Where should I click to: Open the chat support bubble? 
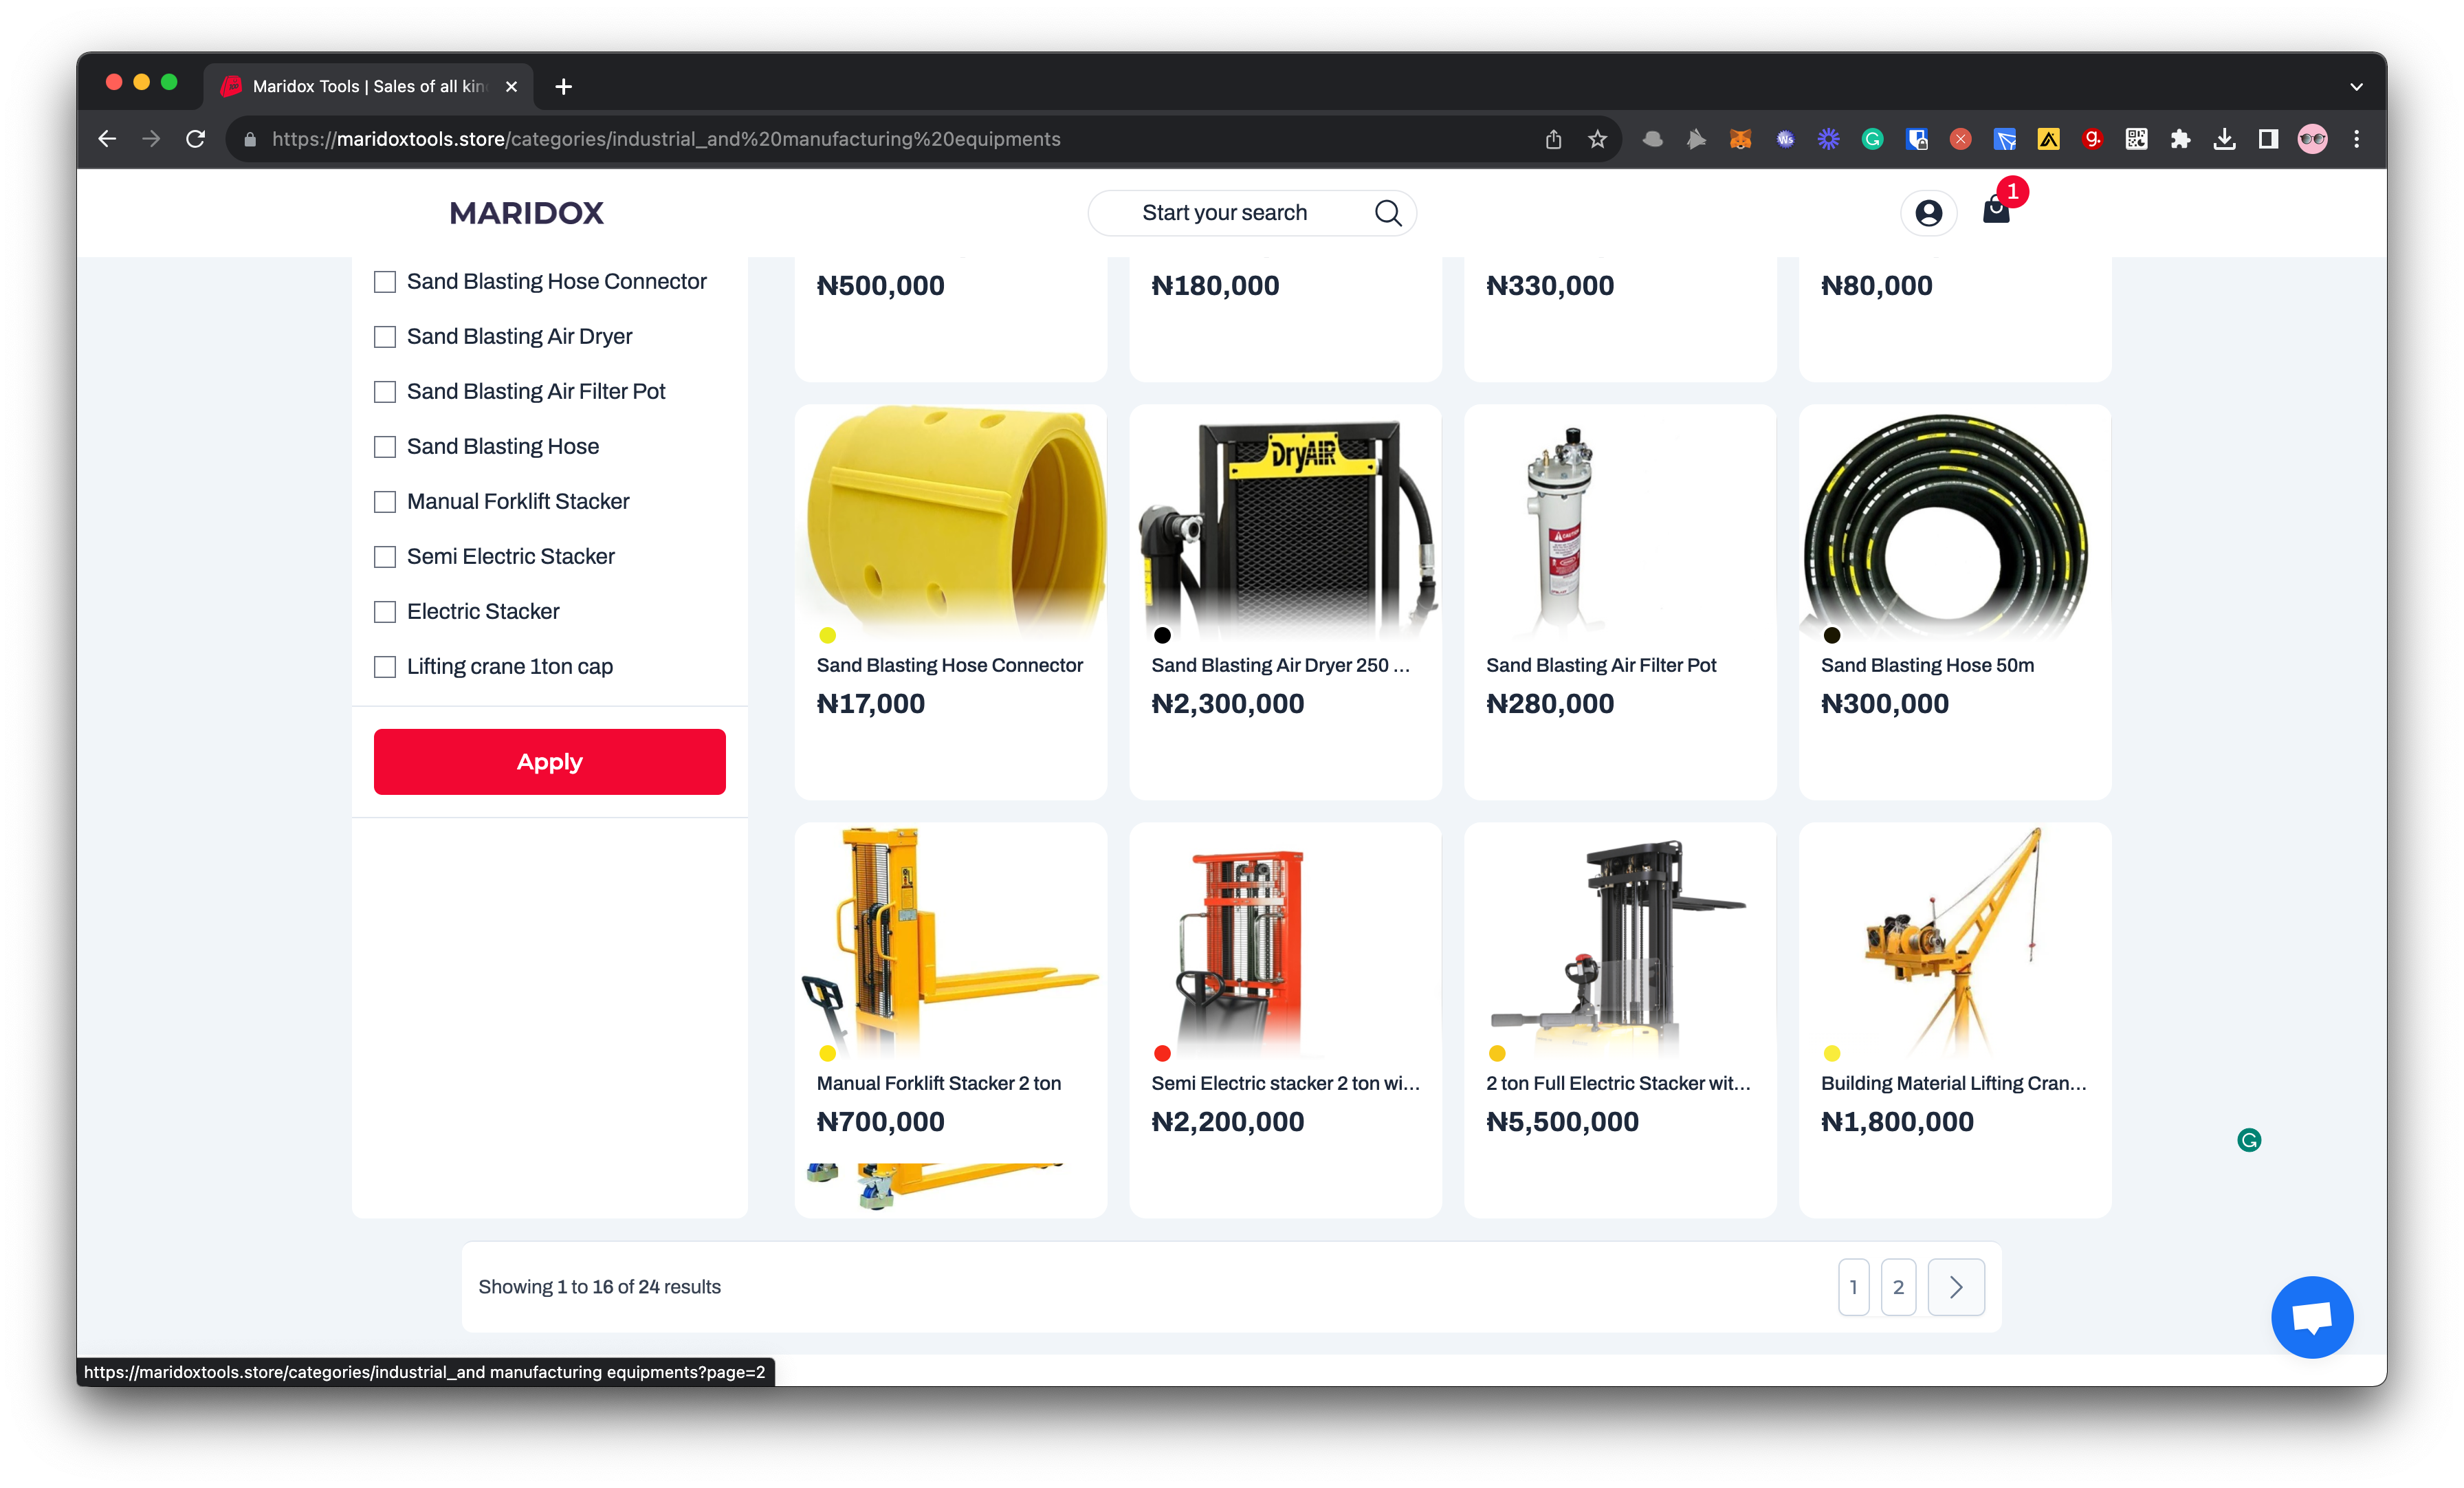coord(2312,1317)
